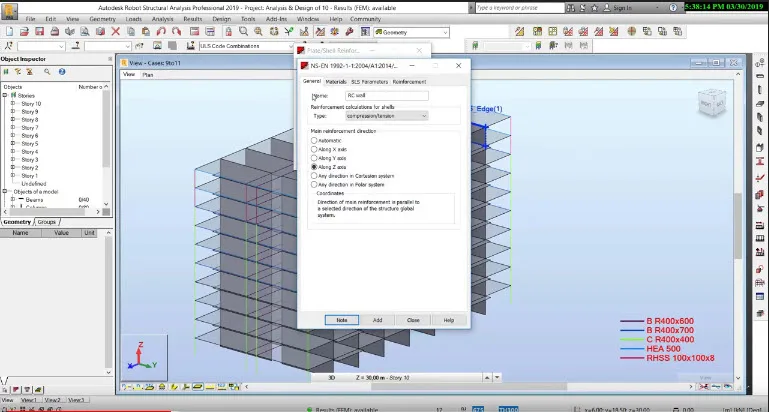Screen dimensions: 769x412
Task: Select Along X axis radio button
Action: click(x=314, y=149)
